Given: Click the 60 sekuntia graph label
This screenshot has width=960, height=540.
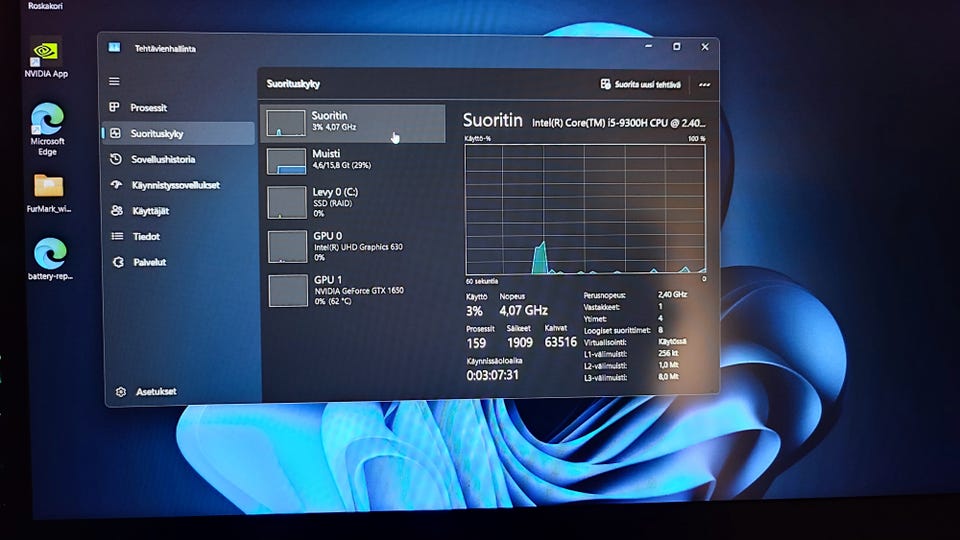Looking at the screenshot, I should tap(482, 281).
